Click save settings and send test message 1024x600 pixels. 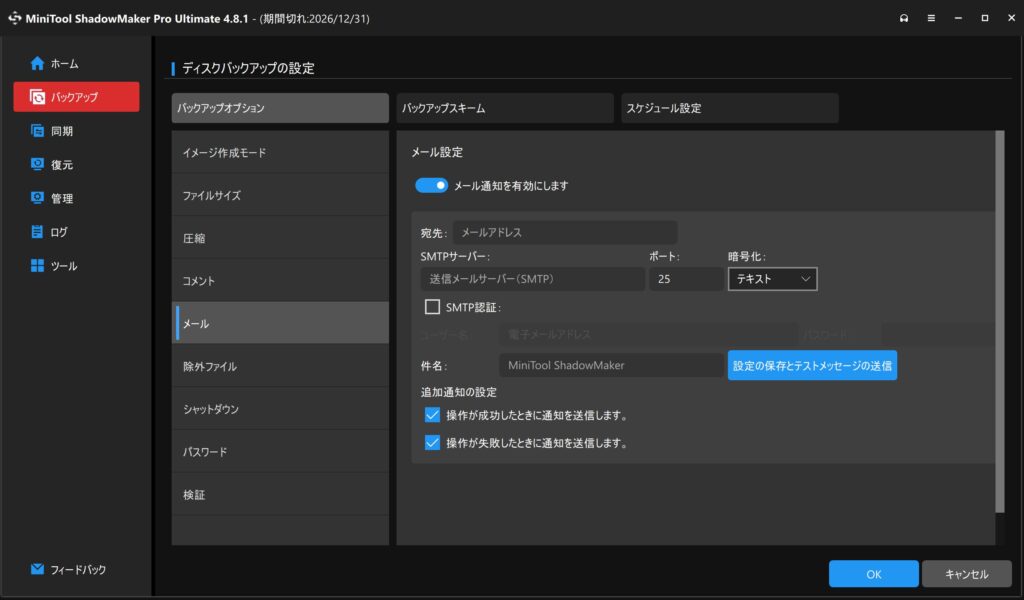[x=812, y=366]
